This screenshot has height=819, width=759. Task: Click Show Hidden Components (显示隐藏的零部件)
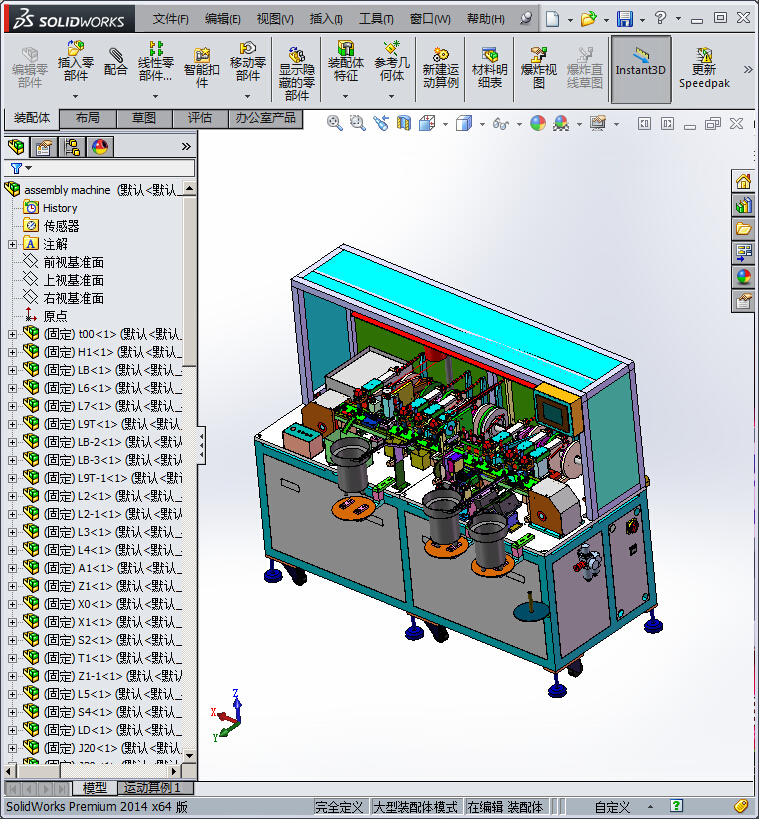(x=297, y=73)
